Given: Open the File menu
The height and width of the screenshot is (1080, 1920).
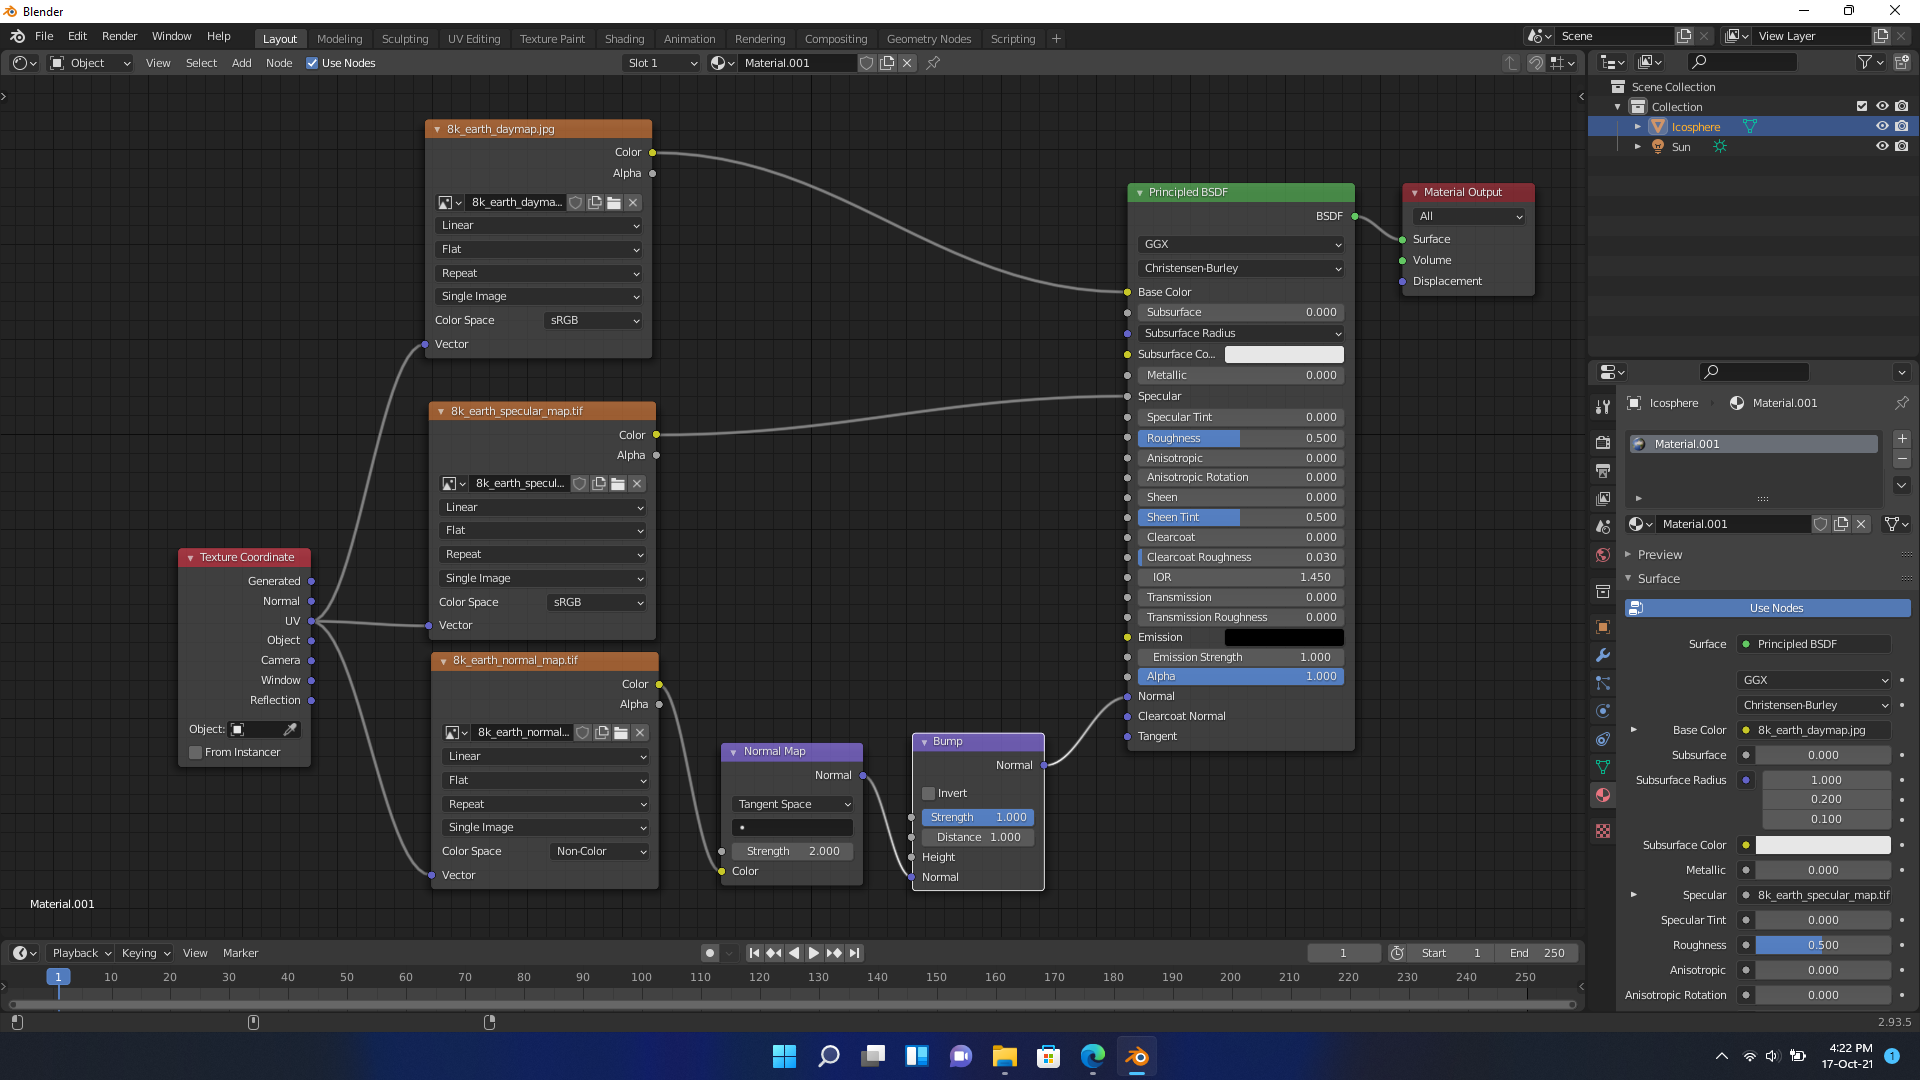Looking at the screenshot, I should click(44, 36).
